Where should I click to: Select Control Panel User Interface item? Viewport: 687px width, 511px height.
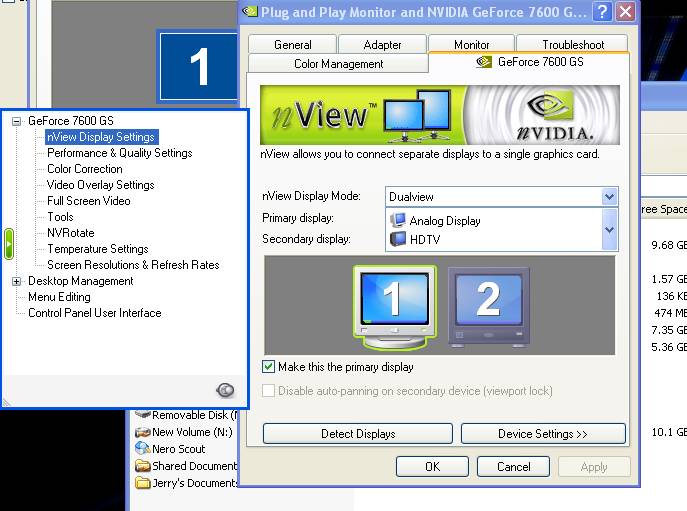pyautogui.click(x=95, y=313)
